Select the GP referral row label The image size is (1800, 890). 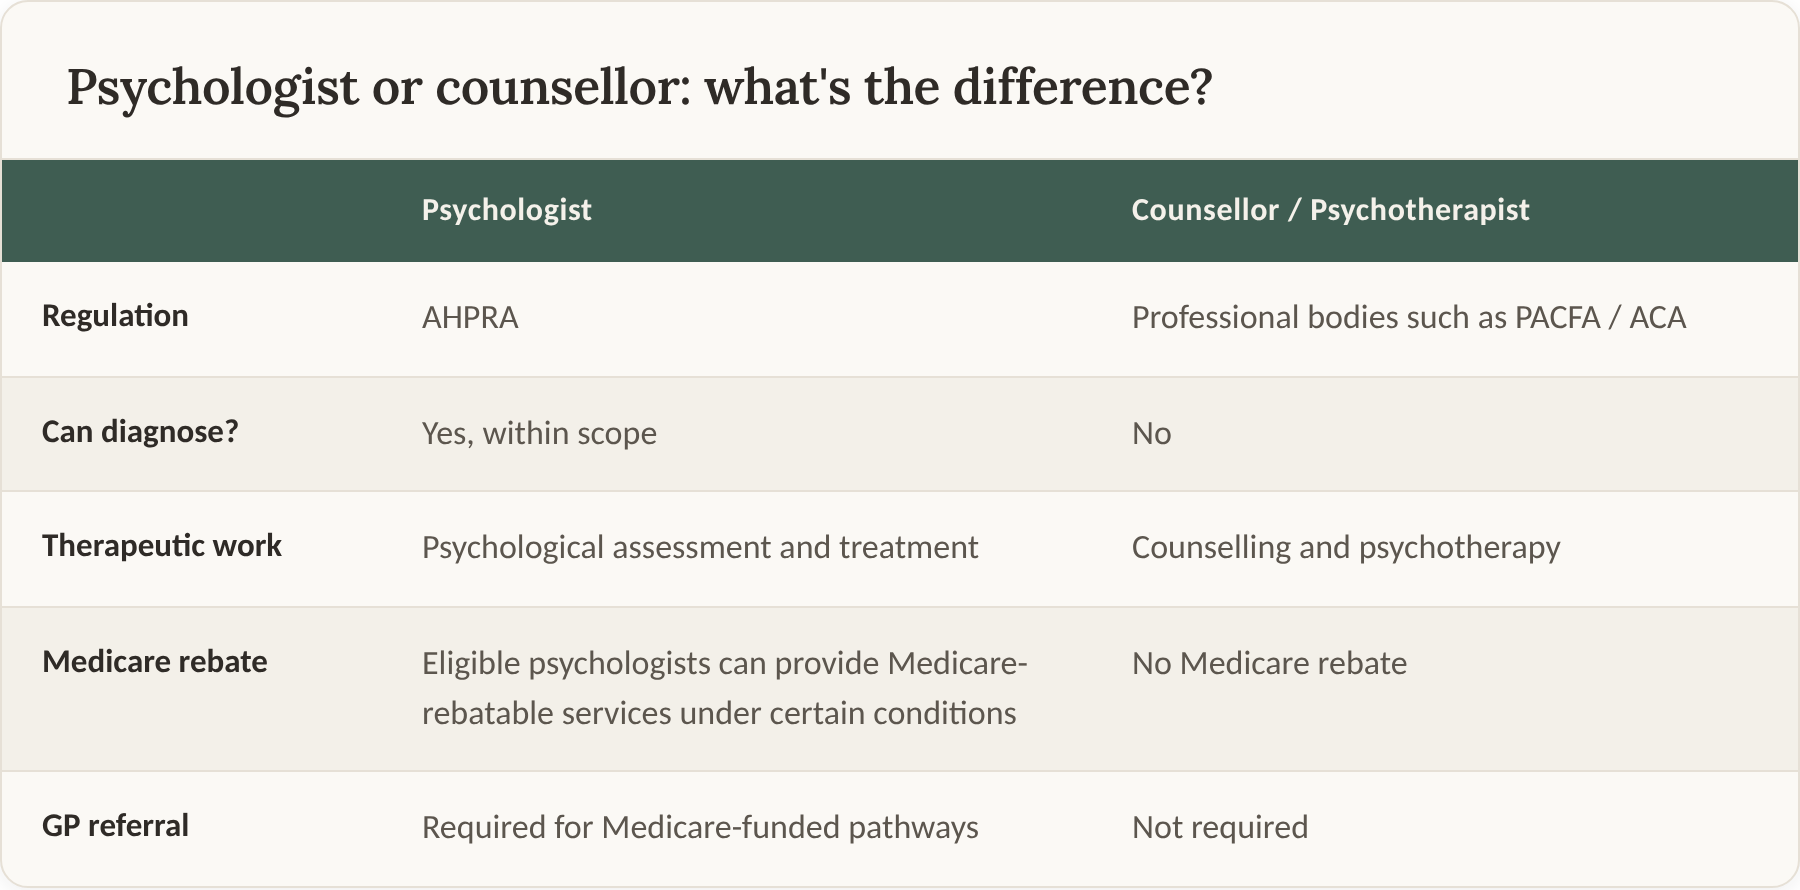(x=115, y=826)
